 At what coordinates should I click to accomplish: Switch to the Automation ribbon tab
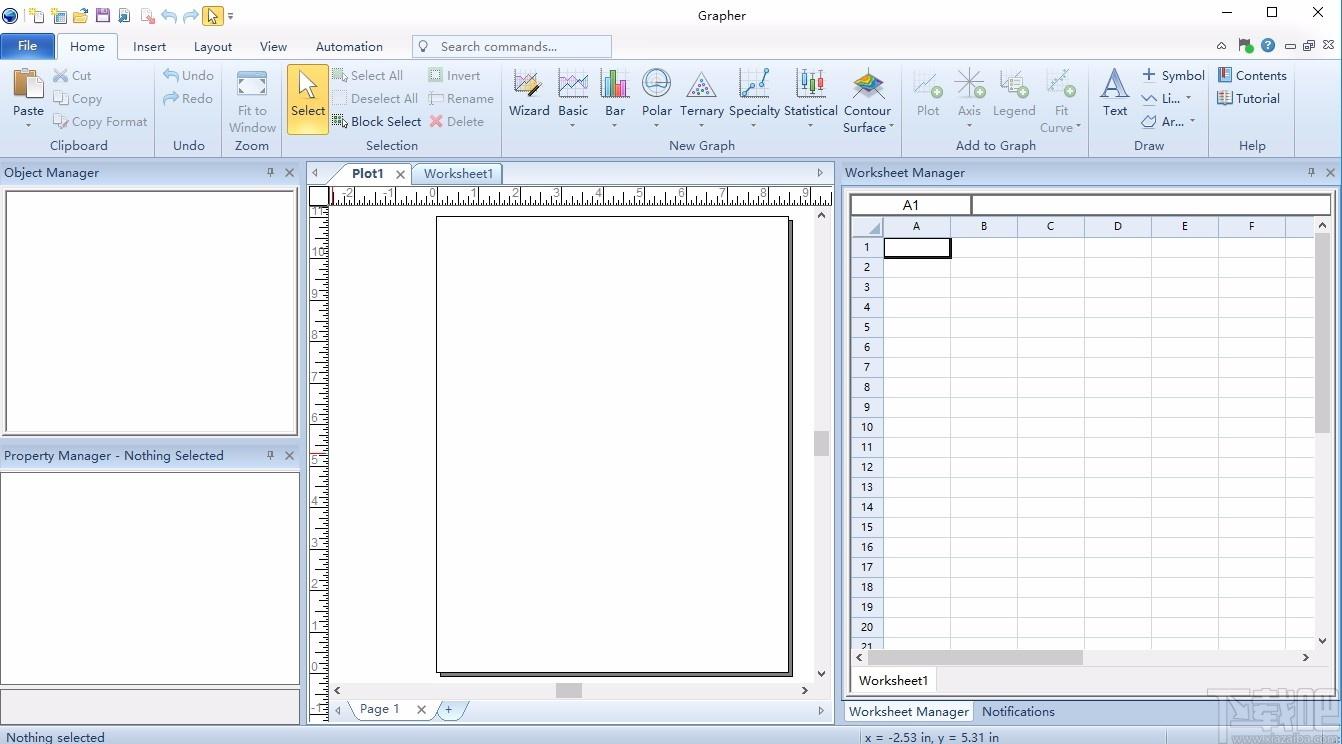(349, 46)
